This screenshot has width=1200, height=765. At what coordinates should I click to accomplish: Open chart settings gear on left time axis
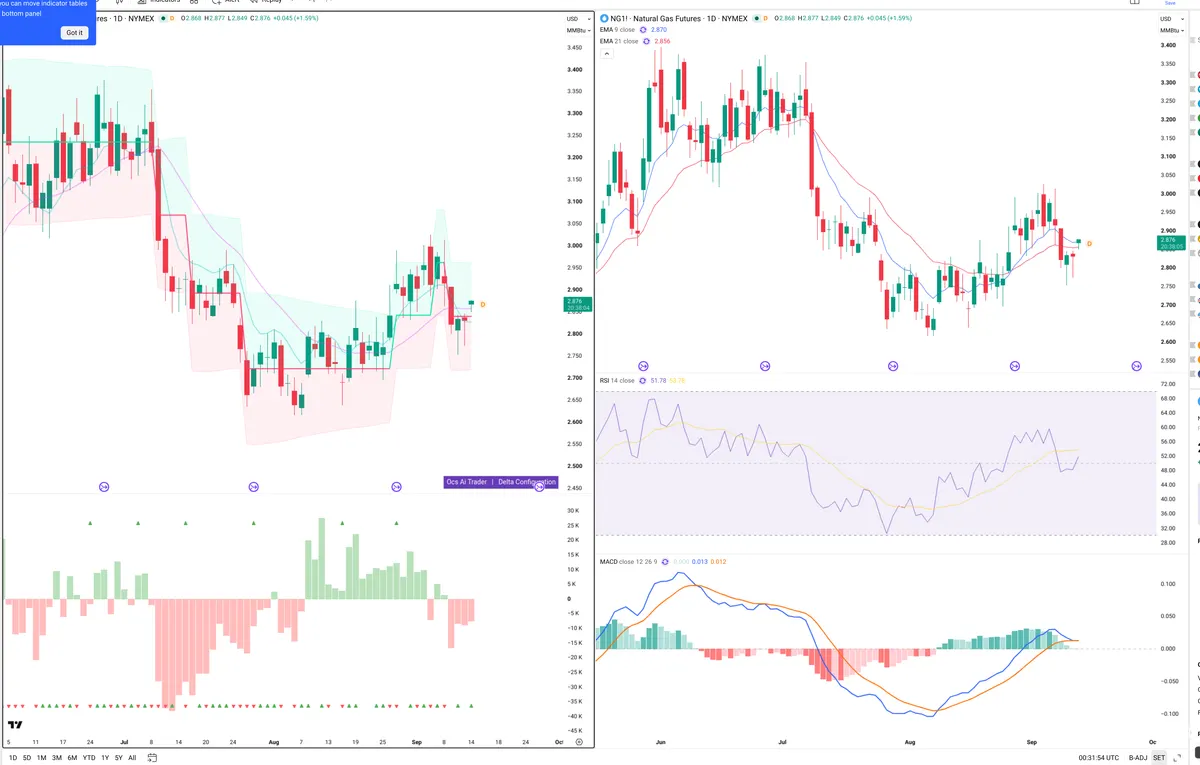[579, 742]
